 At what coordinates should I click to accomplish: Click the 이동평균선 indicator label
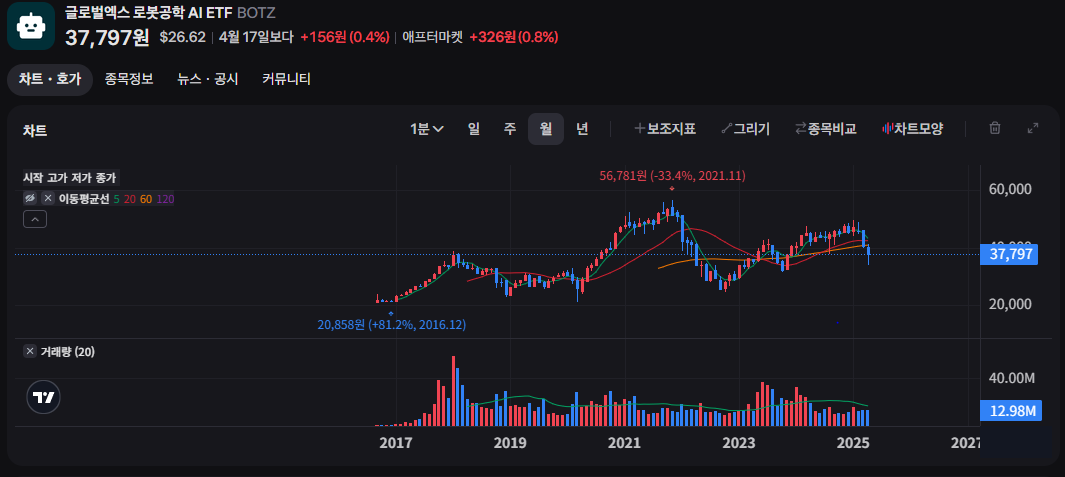pyautogui.click(x=84, y=198)
